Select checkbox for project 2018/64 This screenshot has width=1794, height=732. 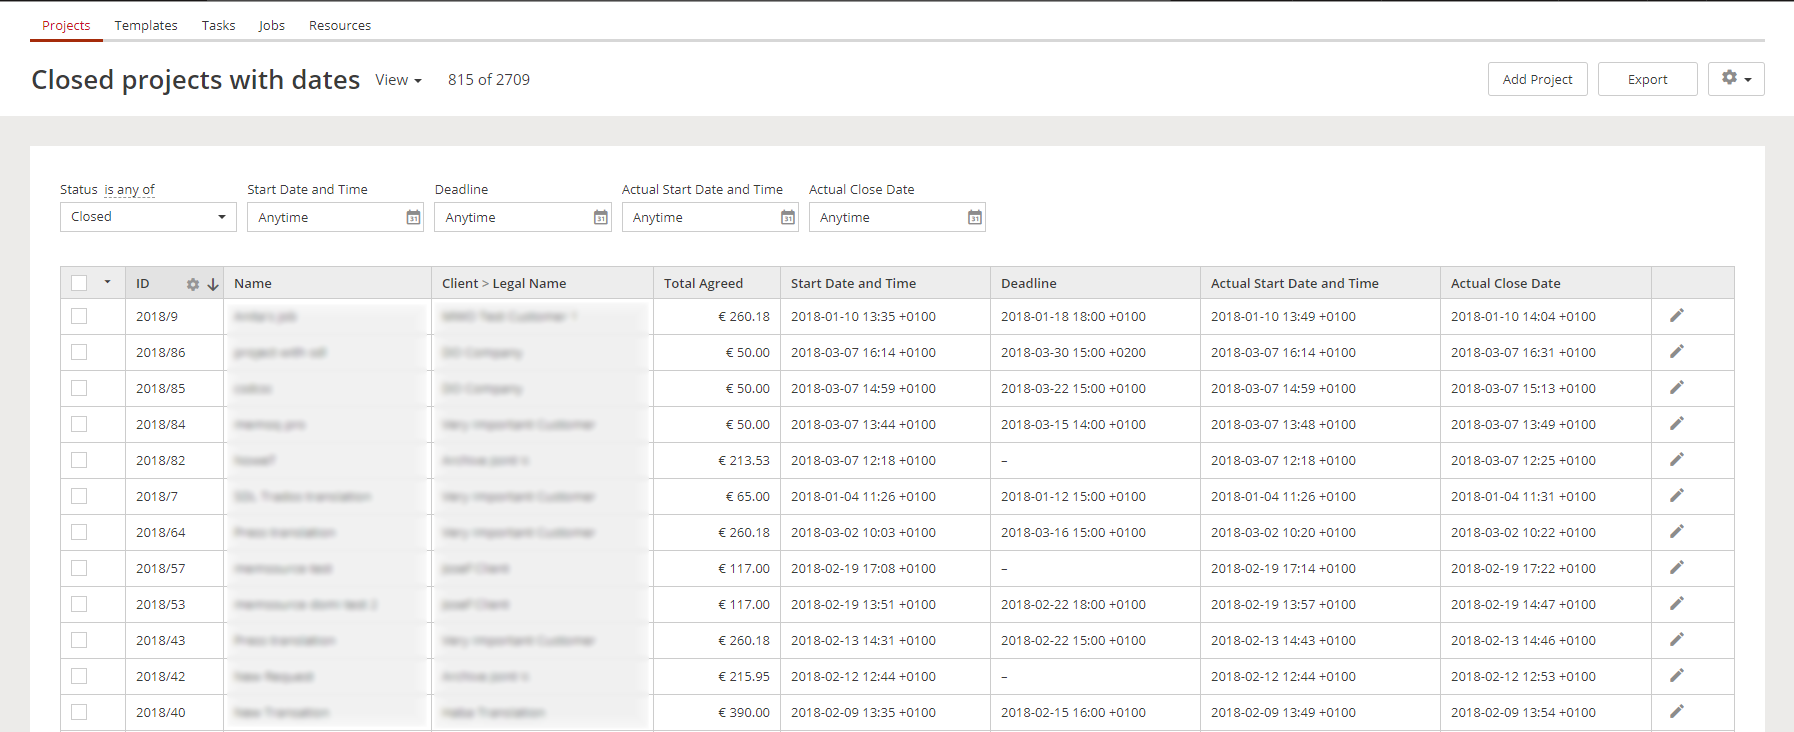[79, 532]
